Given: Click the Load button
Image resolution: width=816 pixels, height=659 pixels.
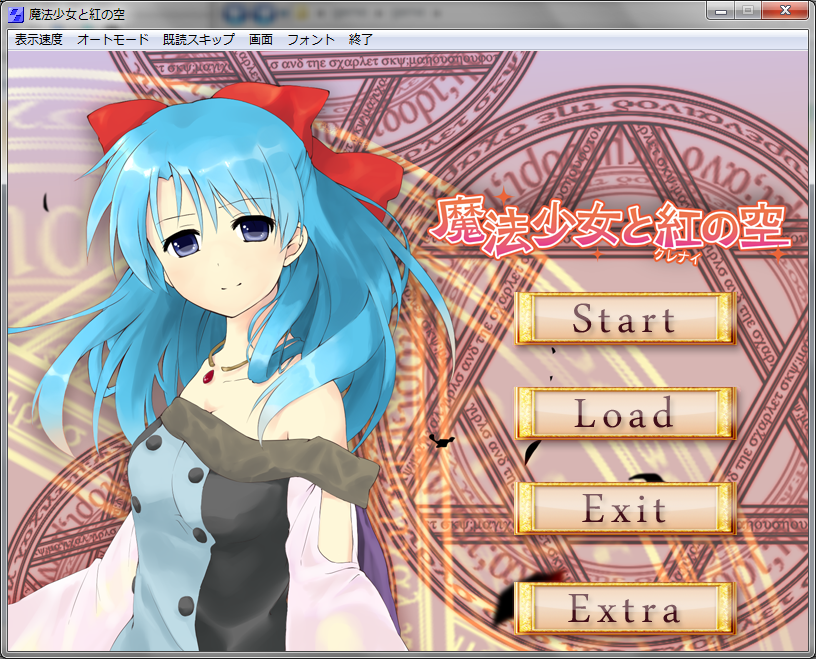Looking at the screenshot, I should pyautogui.click(x=625, y=413).
